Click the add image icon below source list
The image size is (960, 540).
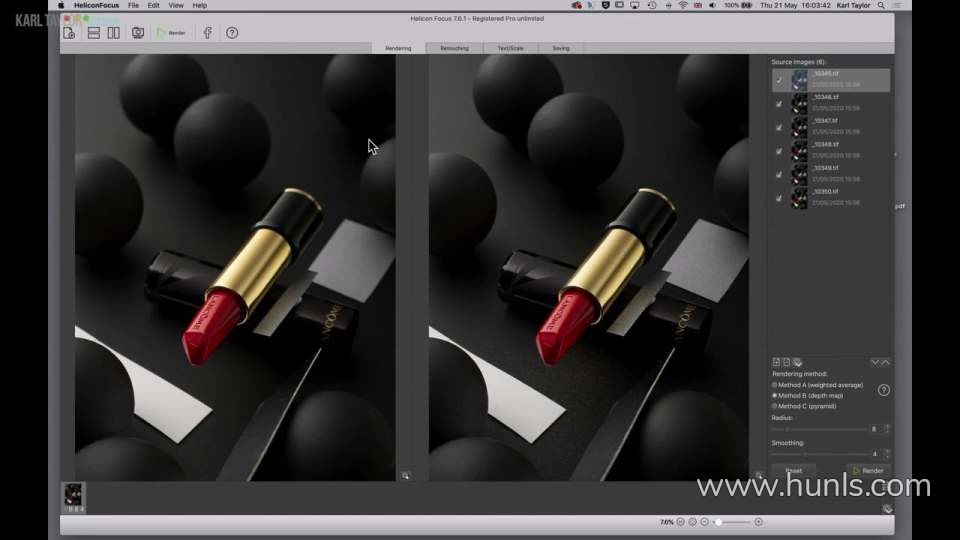point(776,362)
